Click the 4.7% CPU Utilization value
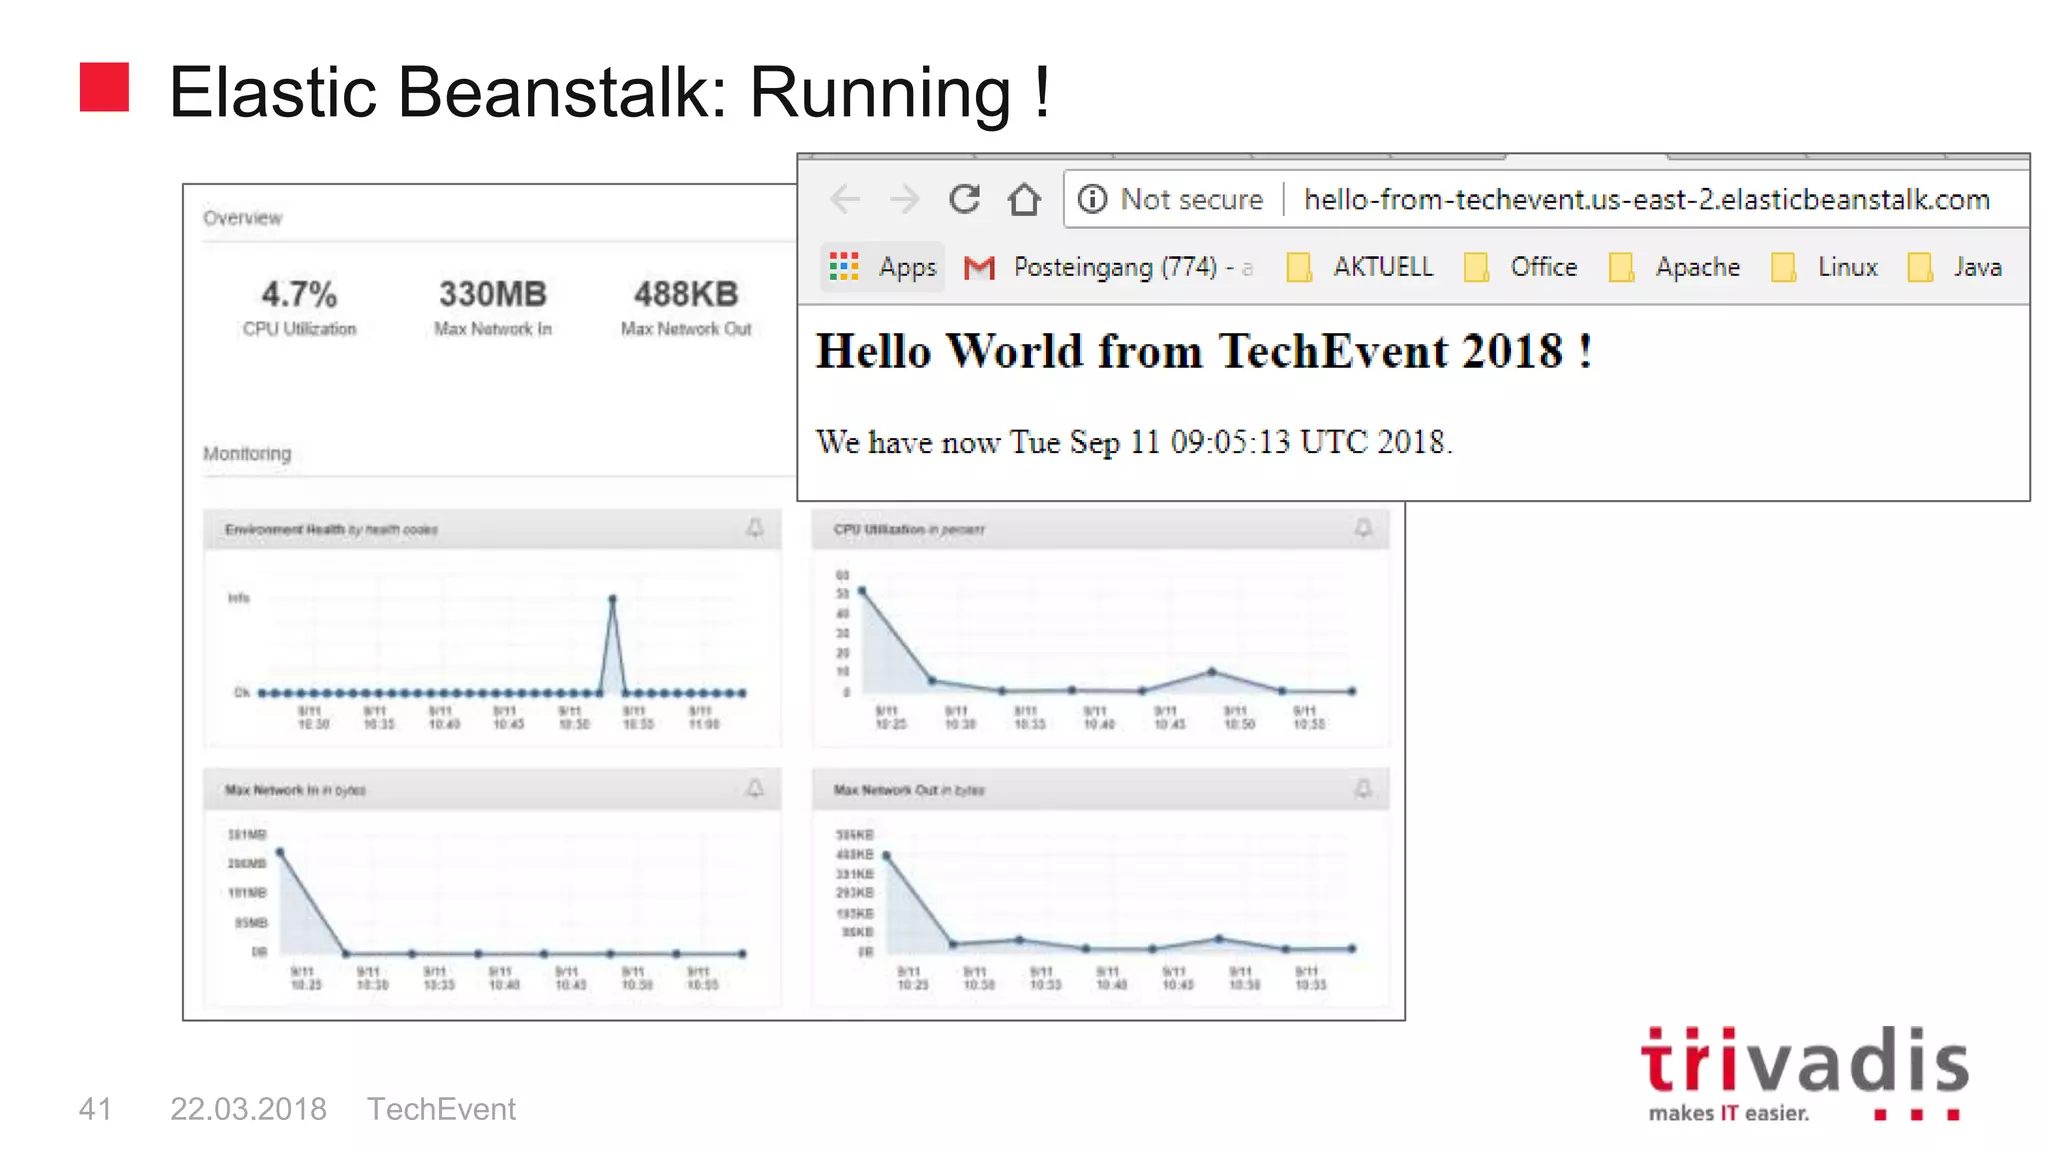Image resolution: width=2048 pixels, height=1152 pixels. [299, 294]
